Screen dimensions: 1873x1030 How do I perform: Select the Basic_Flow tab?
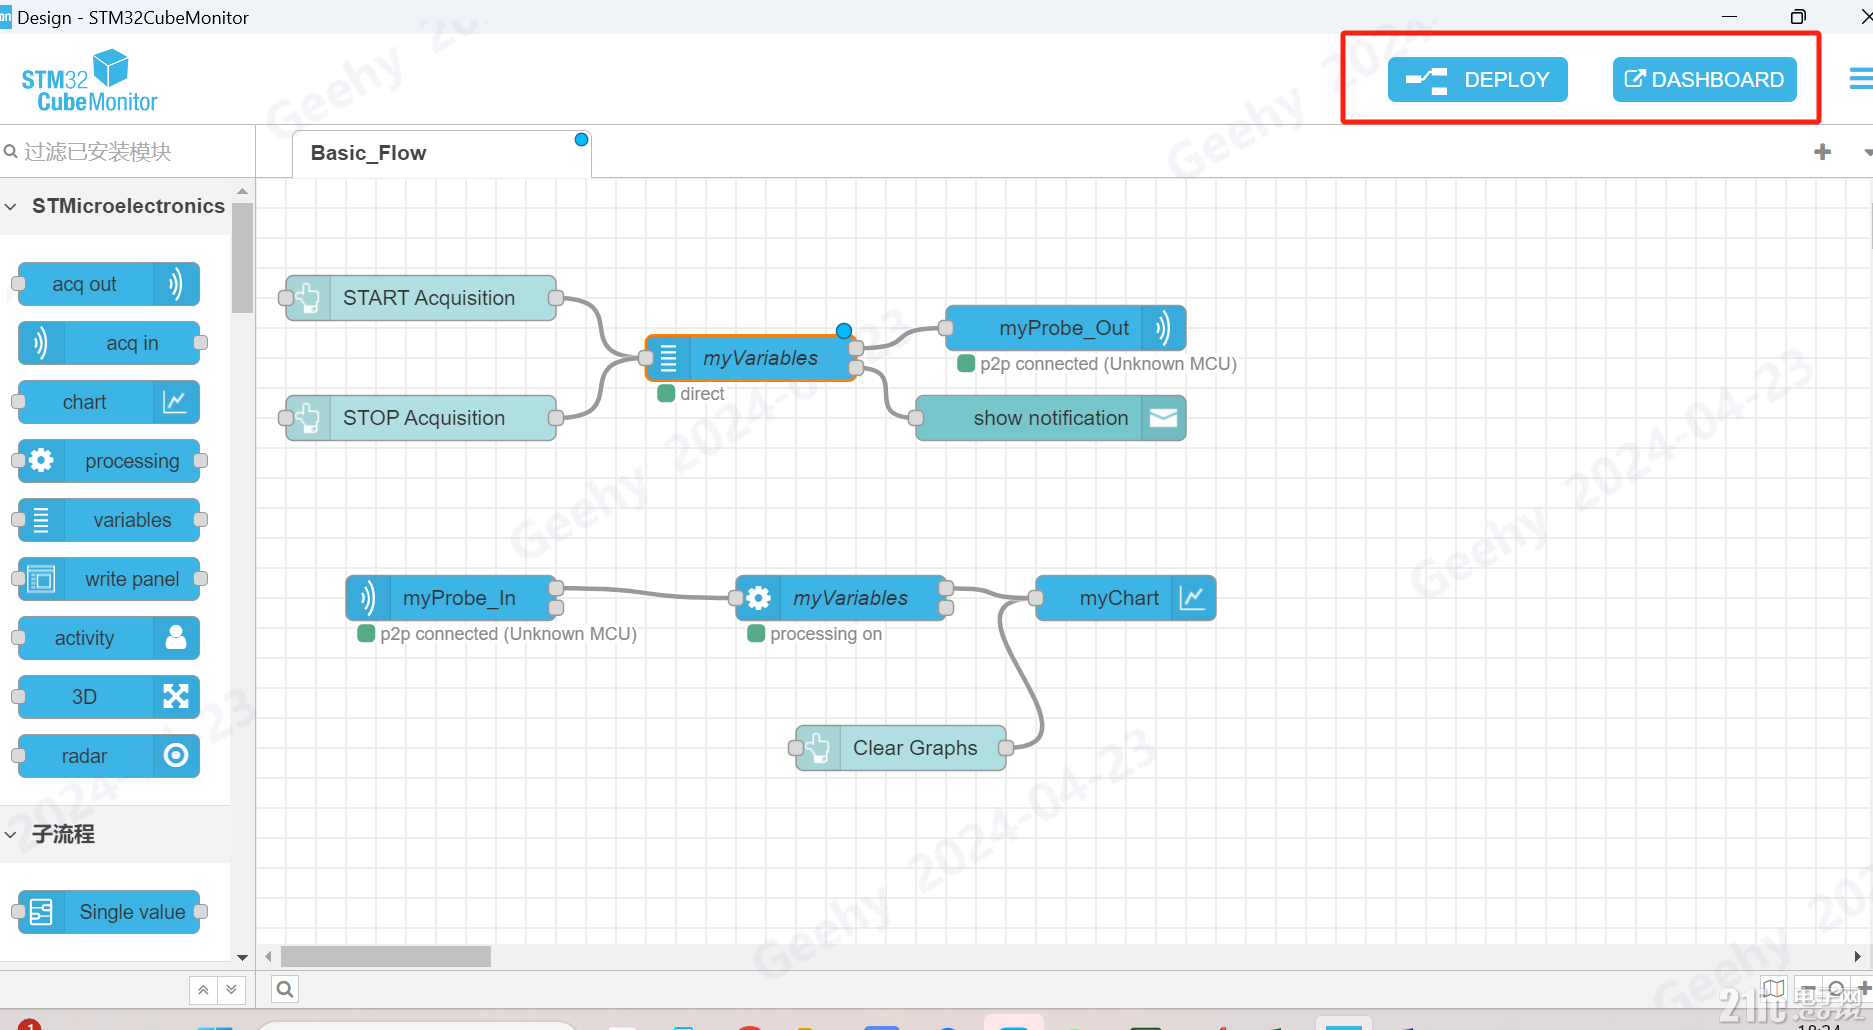(x=441, y=153)
